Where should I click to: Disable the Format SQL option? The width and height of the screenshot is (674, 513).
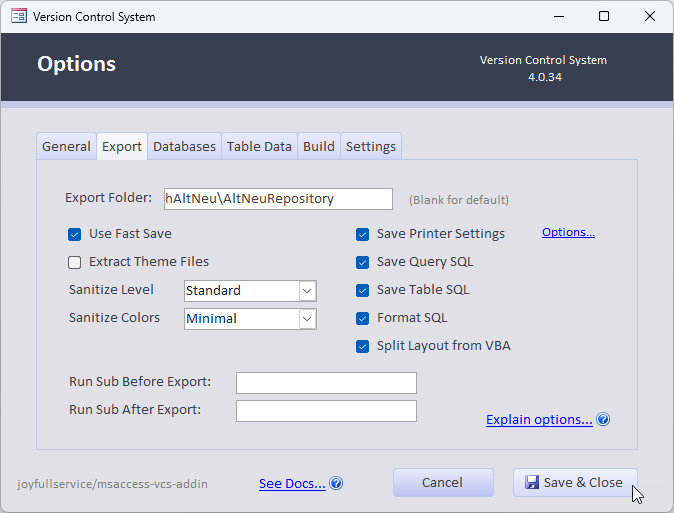point(362,318)
